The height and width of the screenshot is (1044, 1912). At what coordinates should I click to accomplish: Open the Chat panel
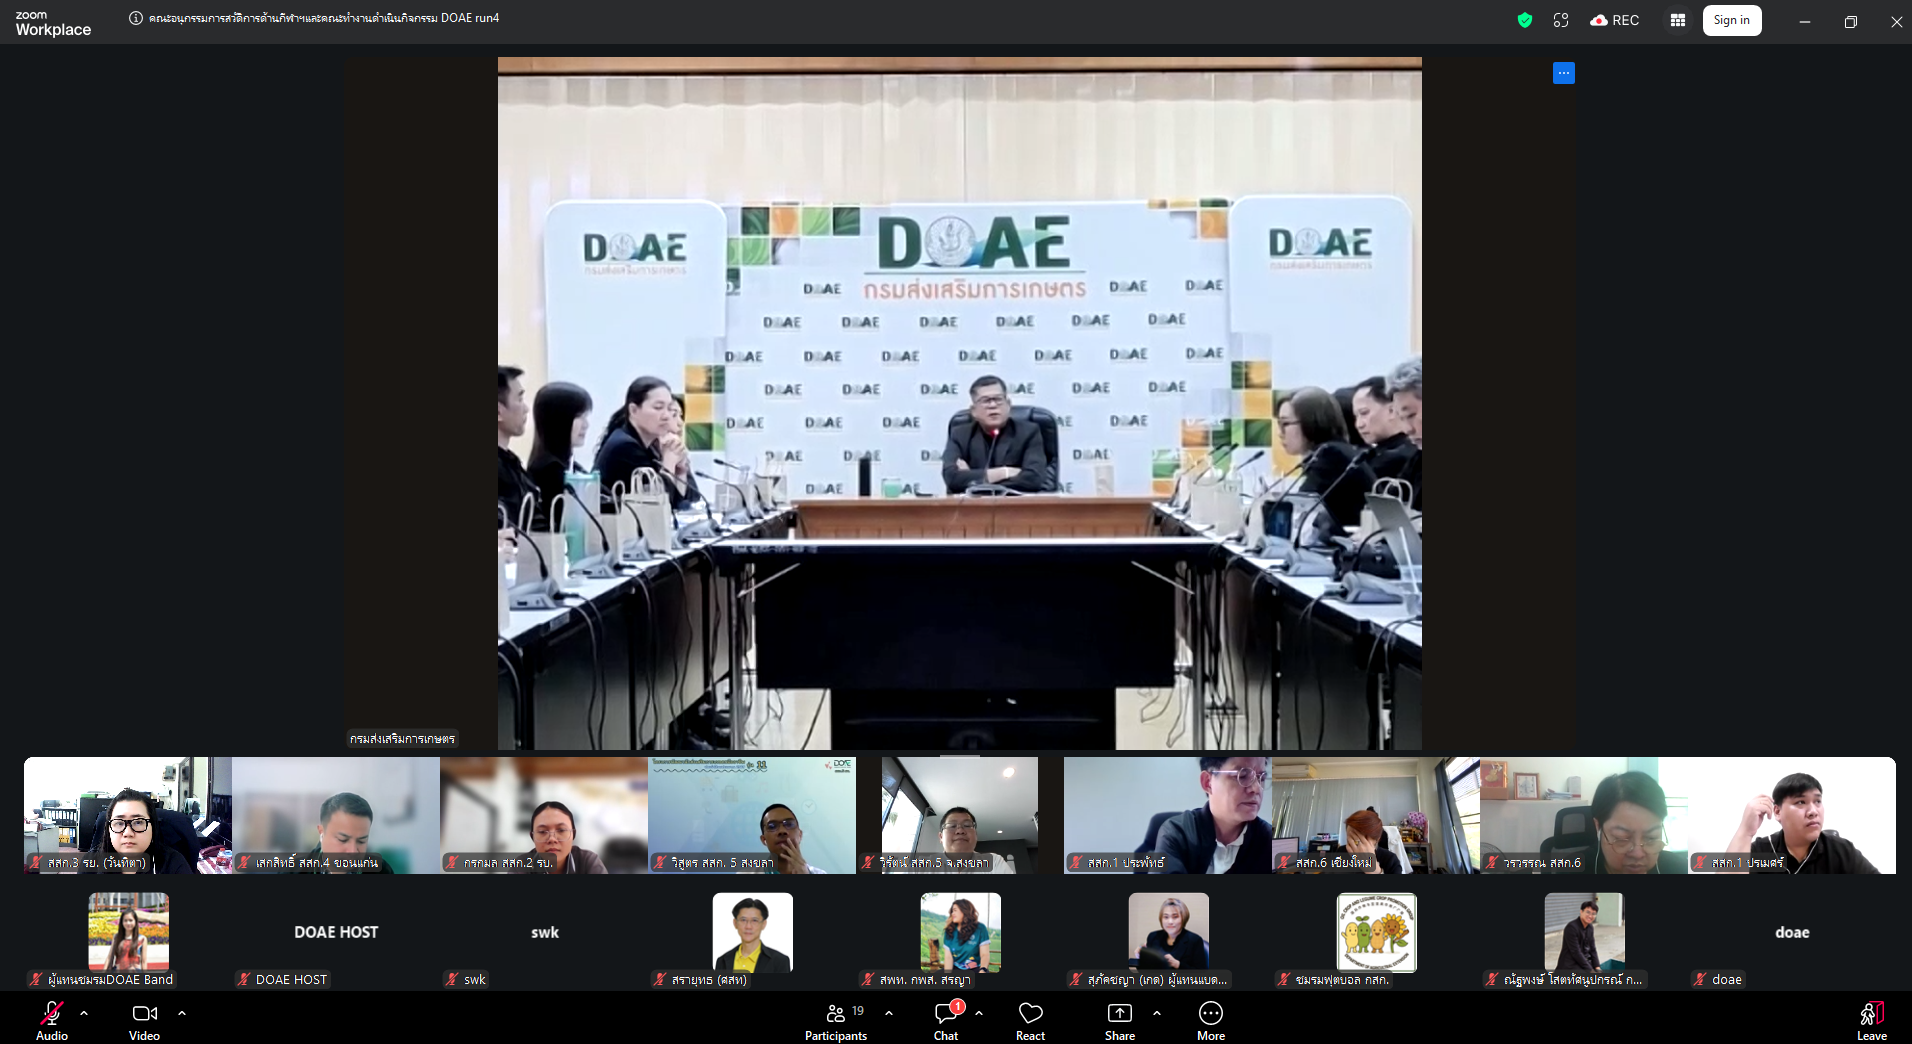point(945,1020)
